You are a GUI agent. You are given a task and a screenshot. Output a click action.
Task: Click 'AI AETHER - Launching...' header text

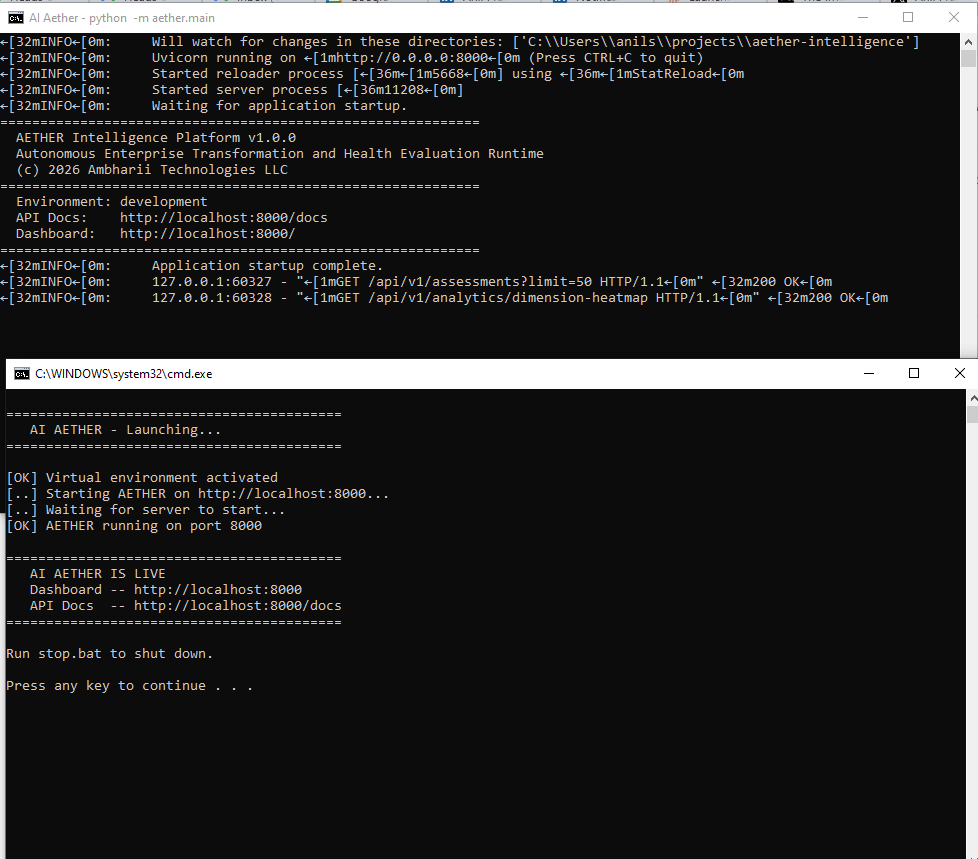(125, 430)
